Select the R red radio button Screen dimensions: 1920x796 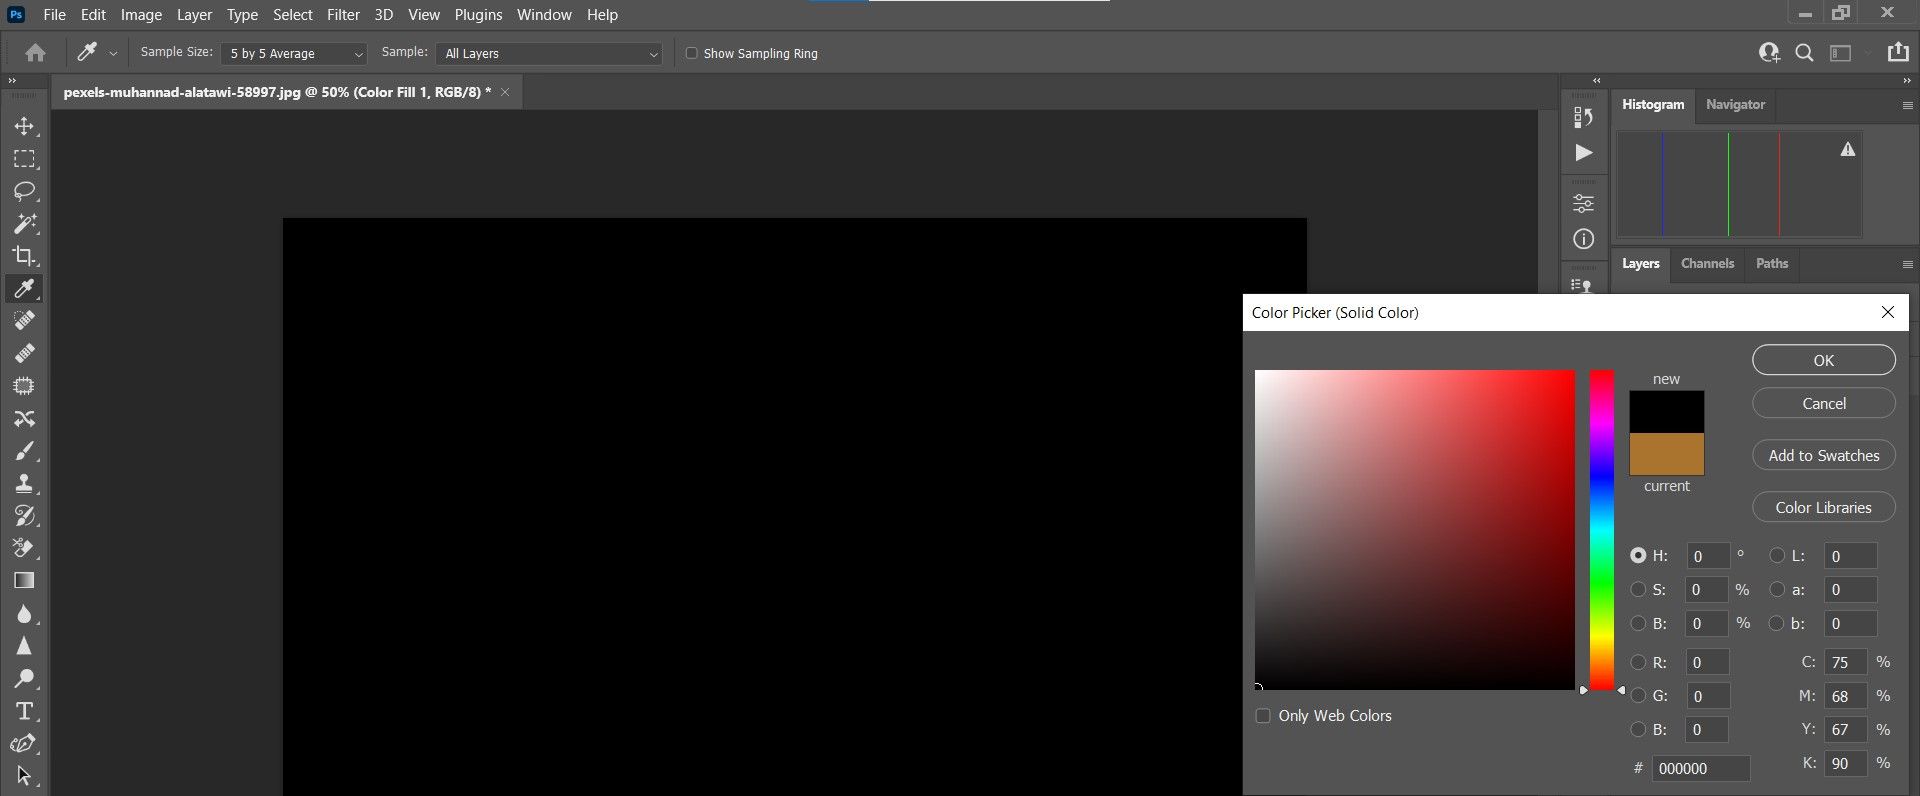1638,662
